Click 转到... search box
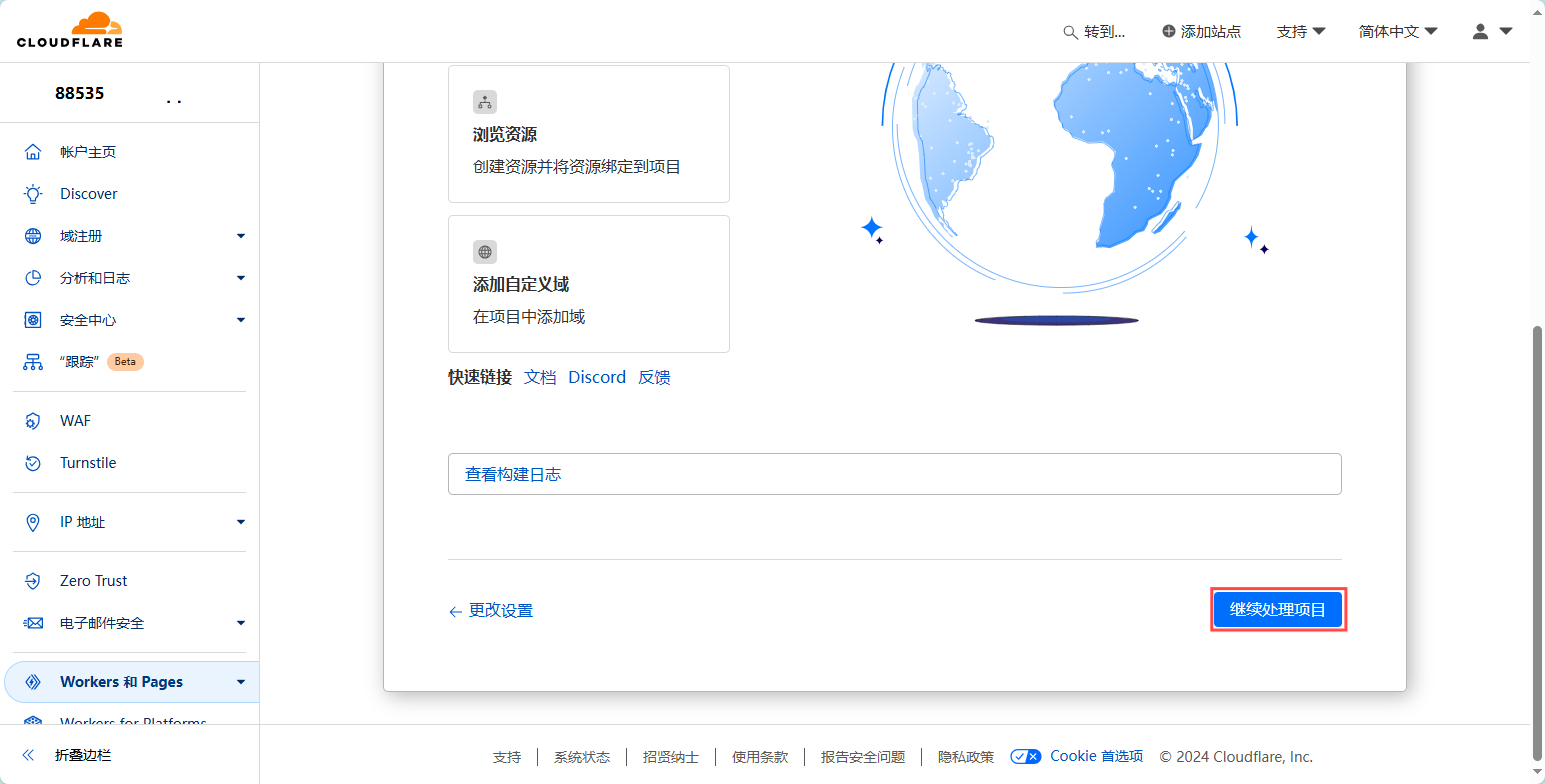 tap(1094, 31)
